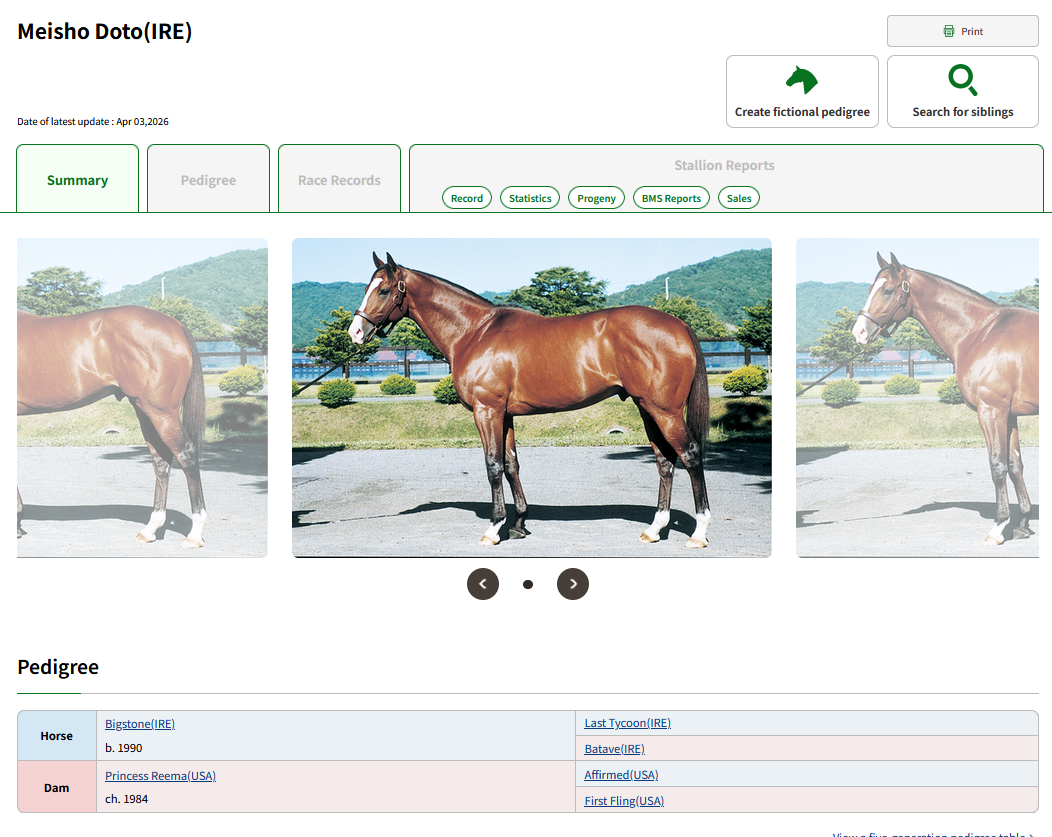Click the Dam row header cell

[57, 787]
